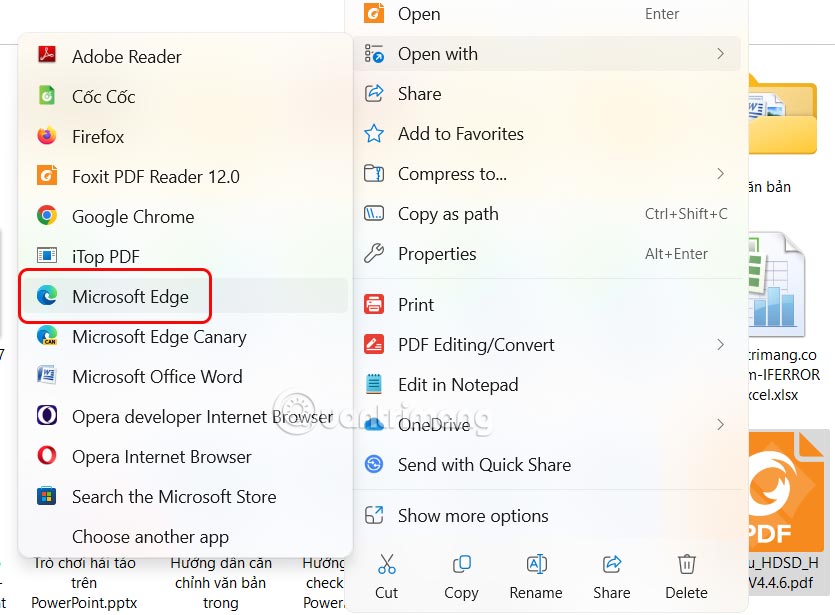Click the OneDrive cloud icon
The width and height of the screenshot is (835, 615).
(x=374, y=424)
